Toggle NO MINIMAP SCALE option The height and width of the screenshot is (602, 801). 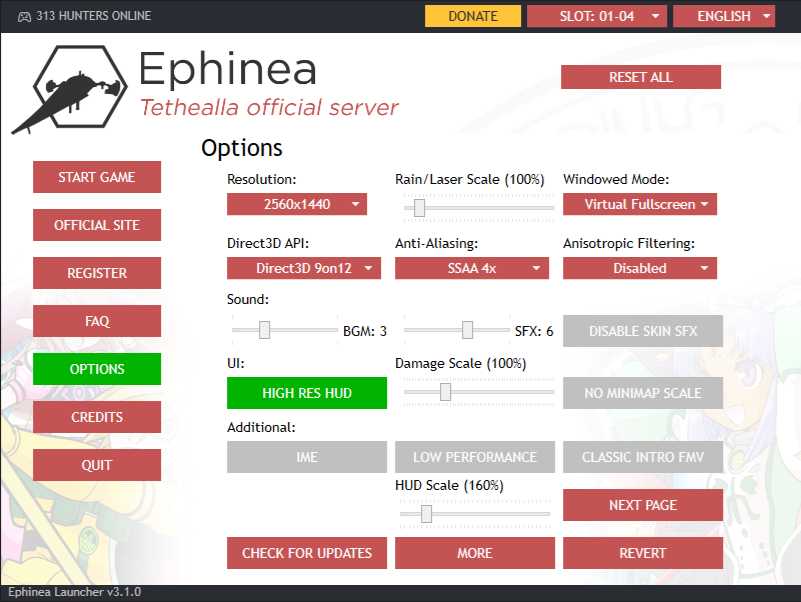[x=643, y=393]
